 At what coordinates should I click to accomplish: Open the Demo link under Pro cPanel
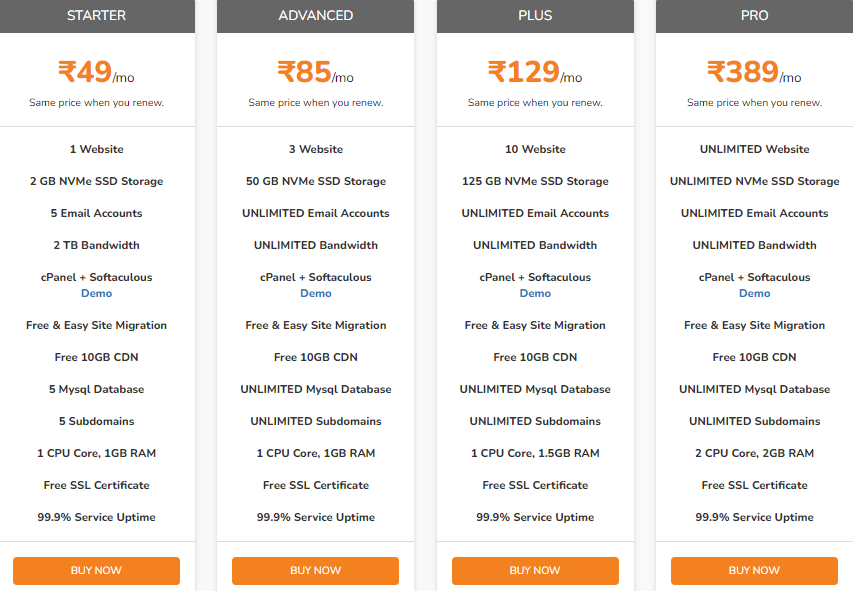tap(755, 293)
